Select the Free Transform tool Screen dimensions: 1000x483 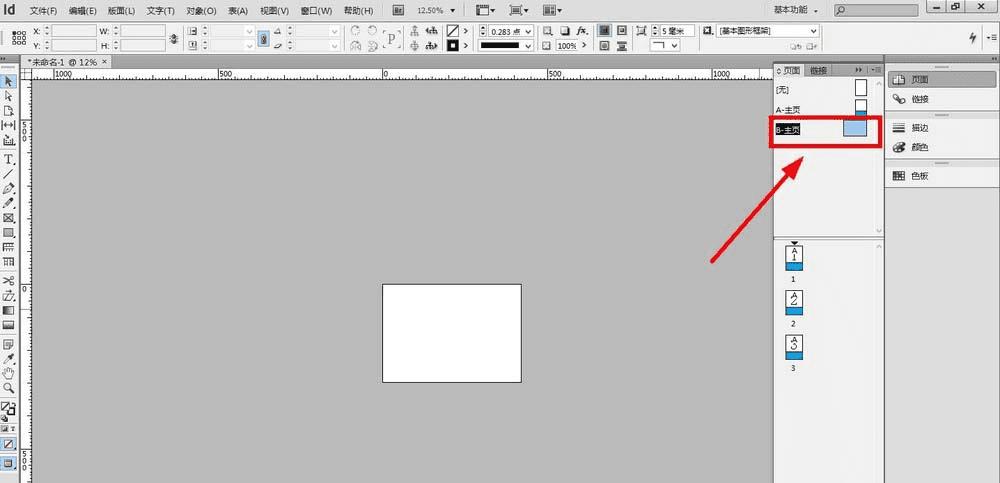coord(9,295)
